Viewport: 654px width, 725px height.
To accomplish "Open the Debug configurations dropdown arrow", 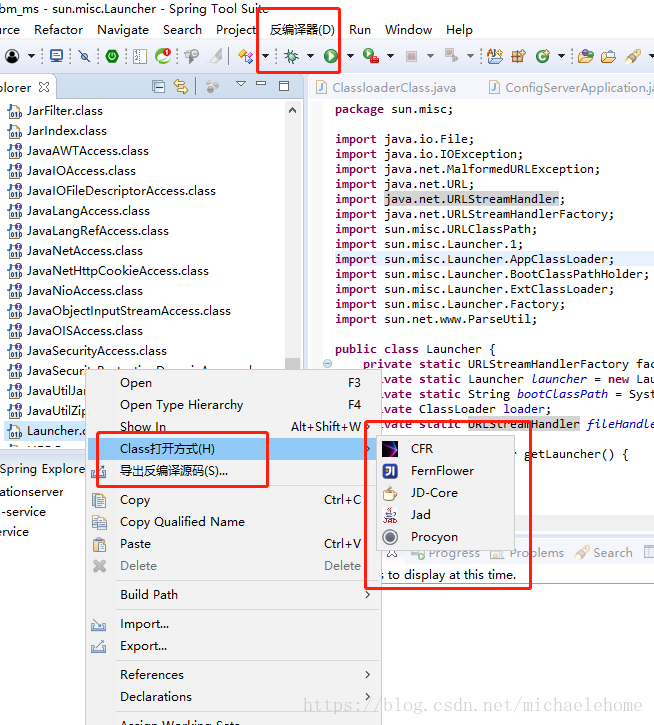I will [310, 56].
